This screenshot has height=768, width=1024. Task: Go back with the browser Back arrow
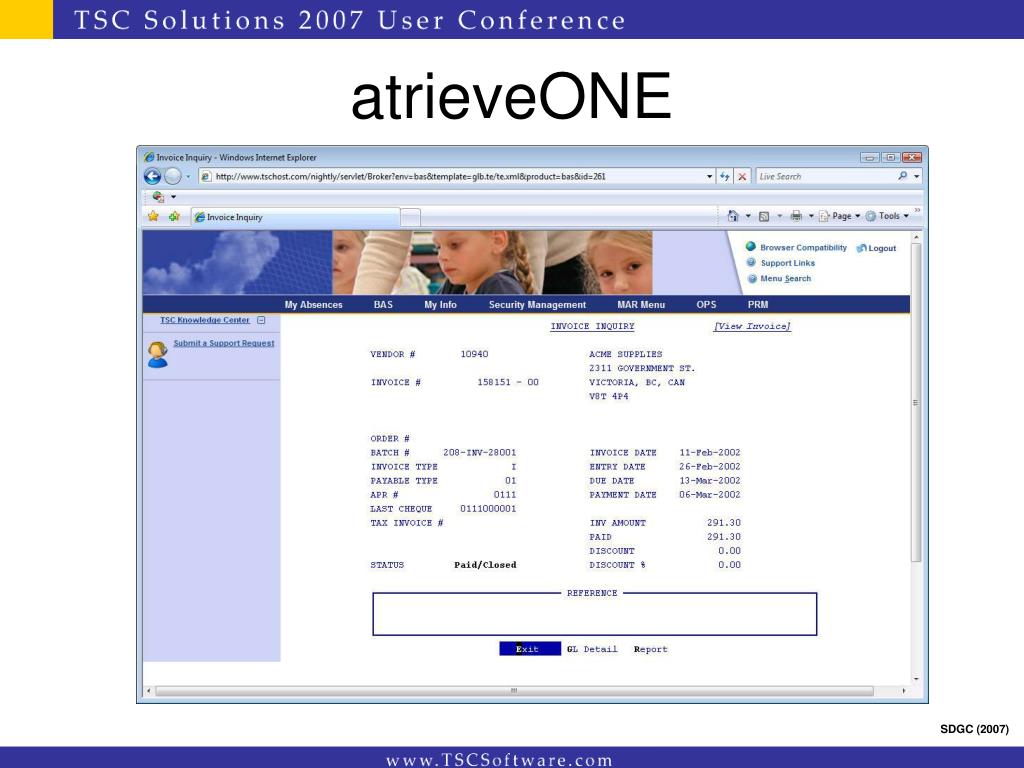(x=152, y=176)
